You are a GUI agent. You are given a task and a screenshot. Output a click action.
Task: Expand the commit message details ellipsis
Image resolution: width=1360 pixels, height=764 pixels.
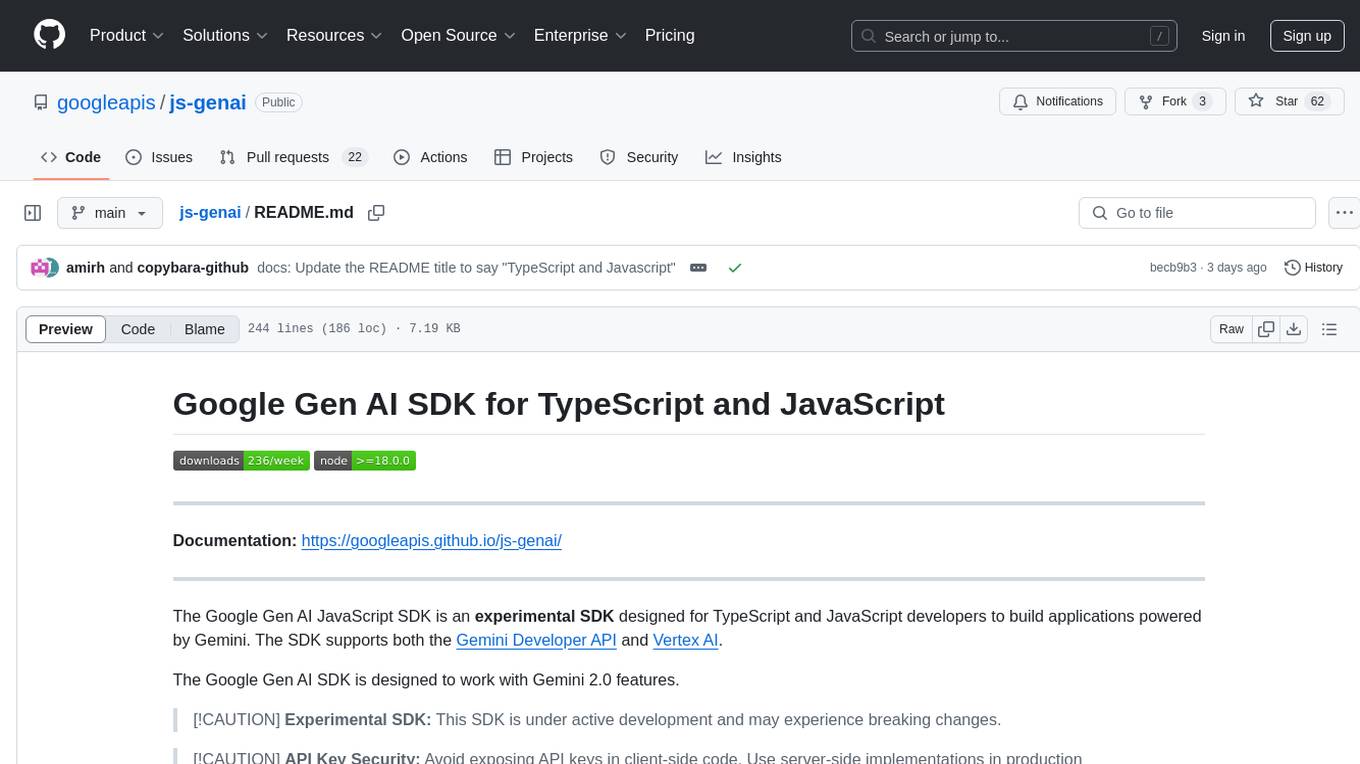tap(699, 267)
